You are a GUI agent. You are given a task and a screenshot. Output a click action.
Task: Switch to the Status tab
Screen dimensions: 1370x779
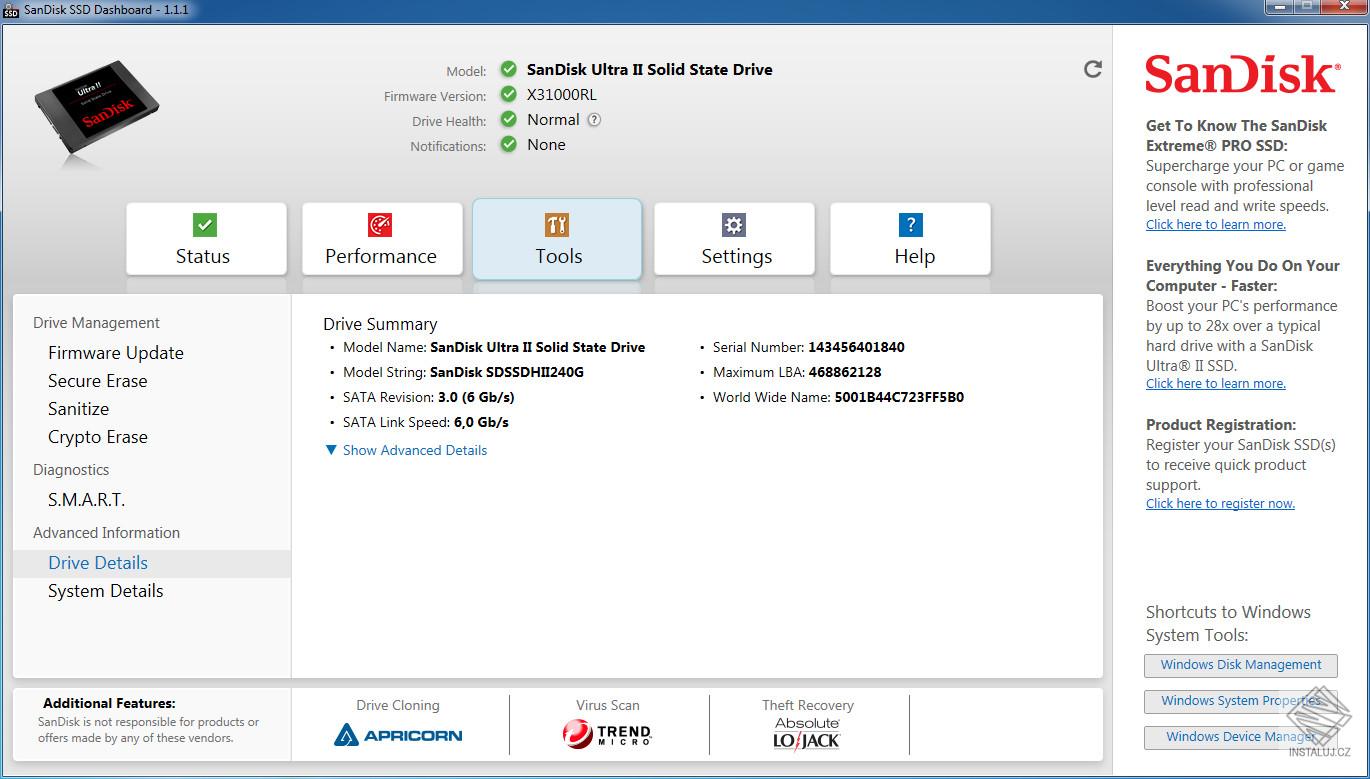click(x=205, y=255)
